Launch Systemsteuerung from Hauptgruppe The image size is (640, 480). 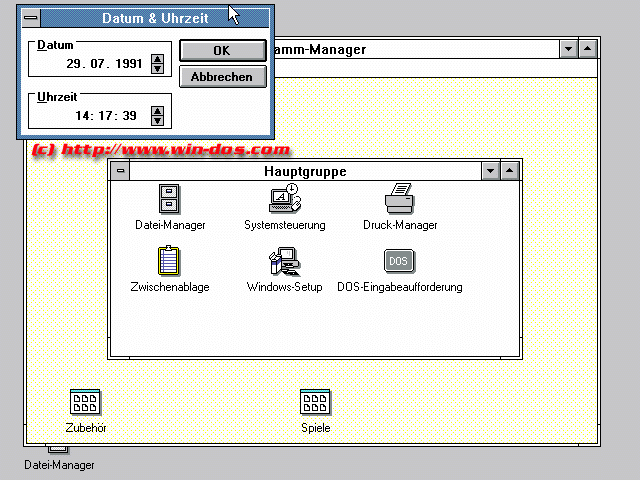(284, 199)
